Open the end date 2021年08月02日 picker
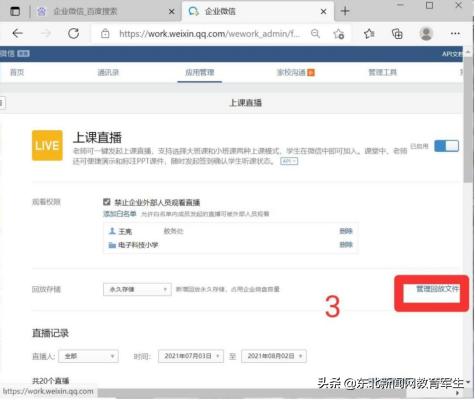Viewport: 475px width, 400px height. [274, 356]
